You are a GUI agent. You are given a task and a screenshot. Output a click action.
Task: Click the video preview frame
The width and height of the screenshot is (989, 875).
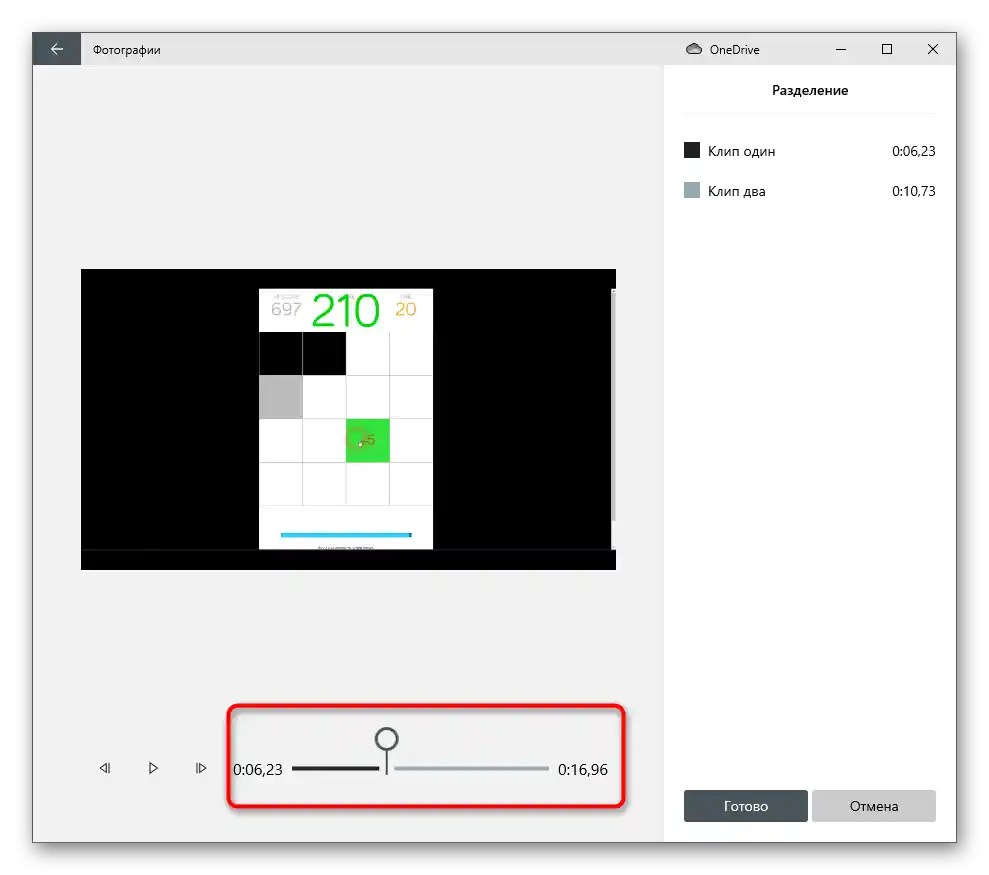click(348, 419)
